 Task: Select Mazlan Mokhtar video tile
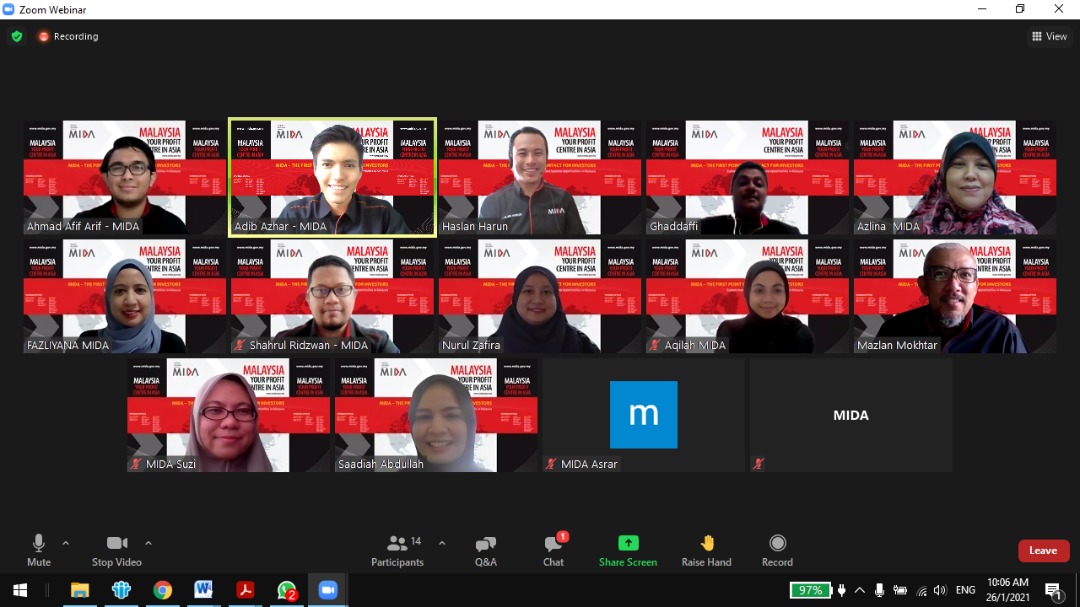[955, 296]
